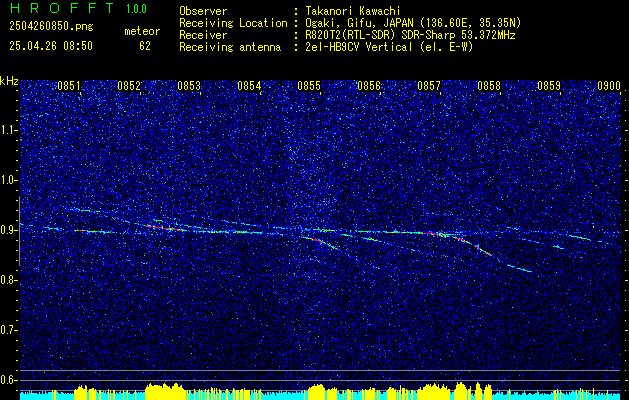Click the Receiving Location label
629x400 pixels.
point(233,23)
